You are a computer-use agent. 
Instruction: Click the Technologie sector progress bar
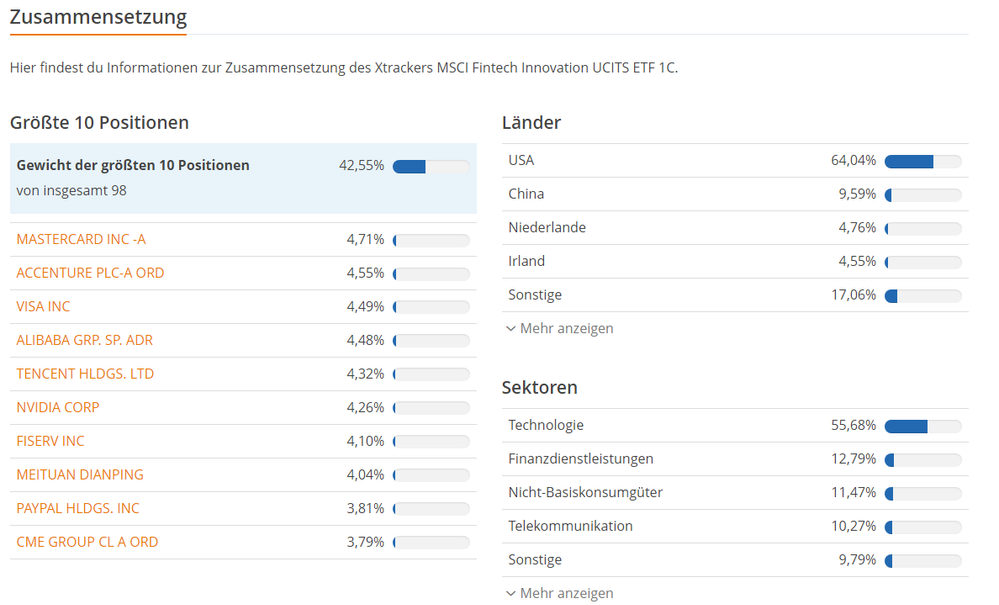click(x=922, y=425)
